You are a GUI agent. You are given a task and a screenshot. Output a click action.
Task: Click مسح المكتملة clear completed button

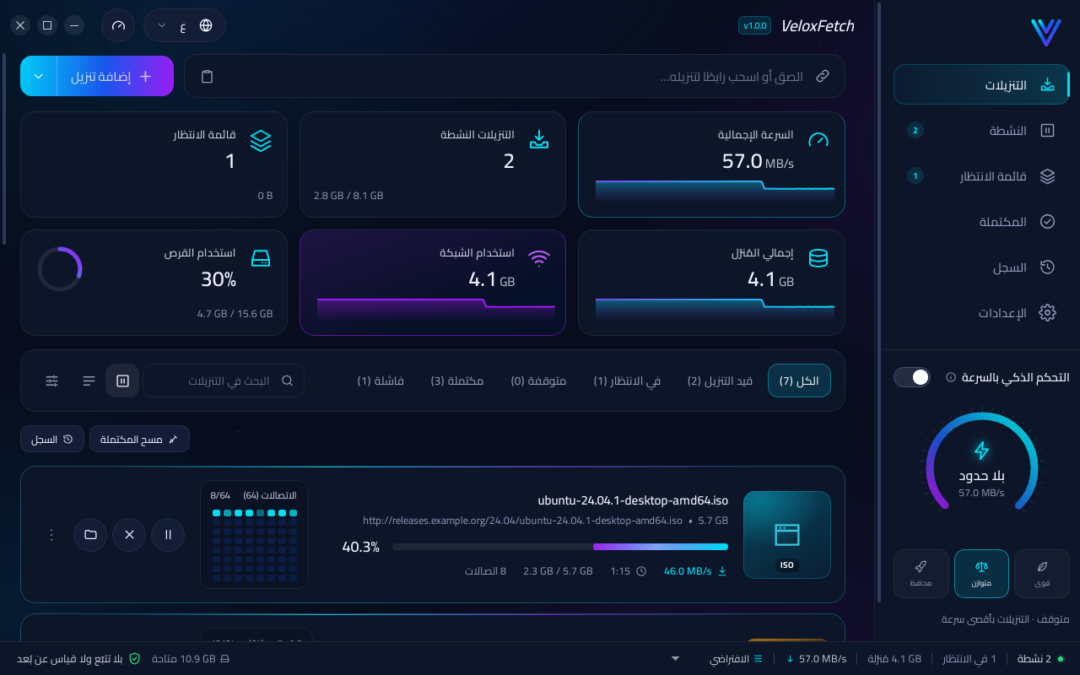point(139,439)
